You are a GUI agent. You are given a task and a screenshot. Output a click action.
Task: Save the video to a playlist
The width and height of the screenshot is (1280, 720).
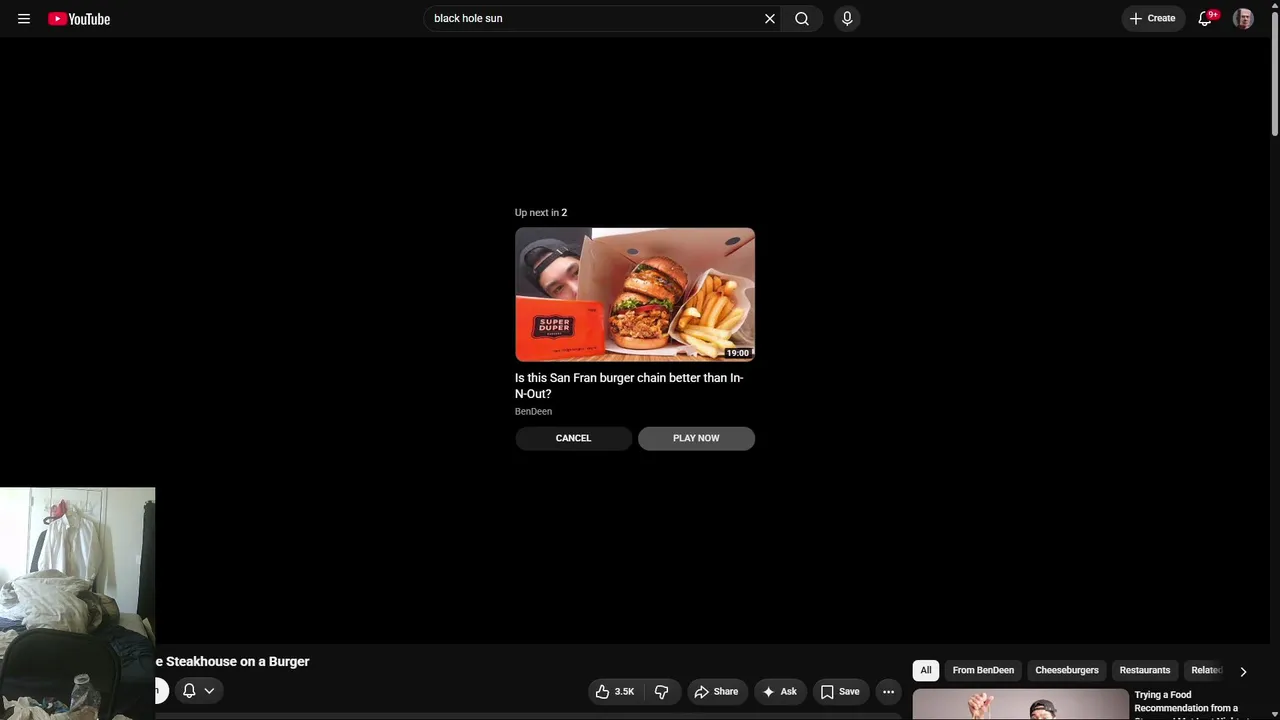841,691
